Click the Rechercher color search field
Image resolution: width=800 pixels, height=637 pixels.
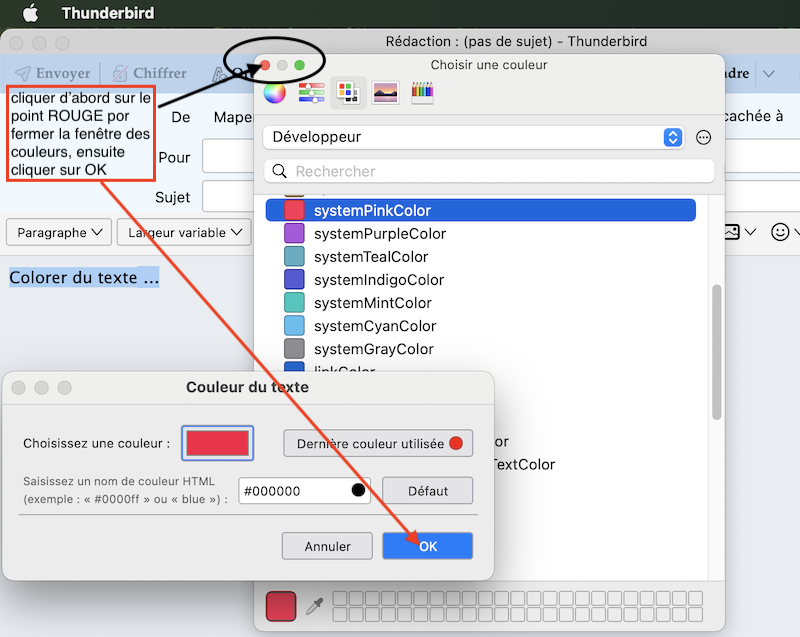coord(489,171)
